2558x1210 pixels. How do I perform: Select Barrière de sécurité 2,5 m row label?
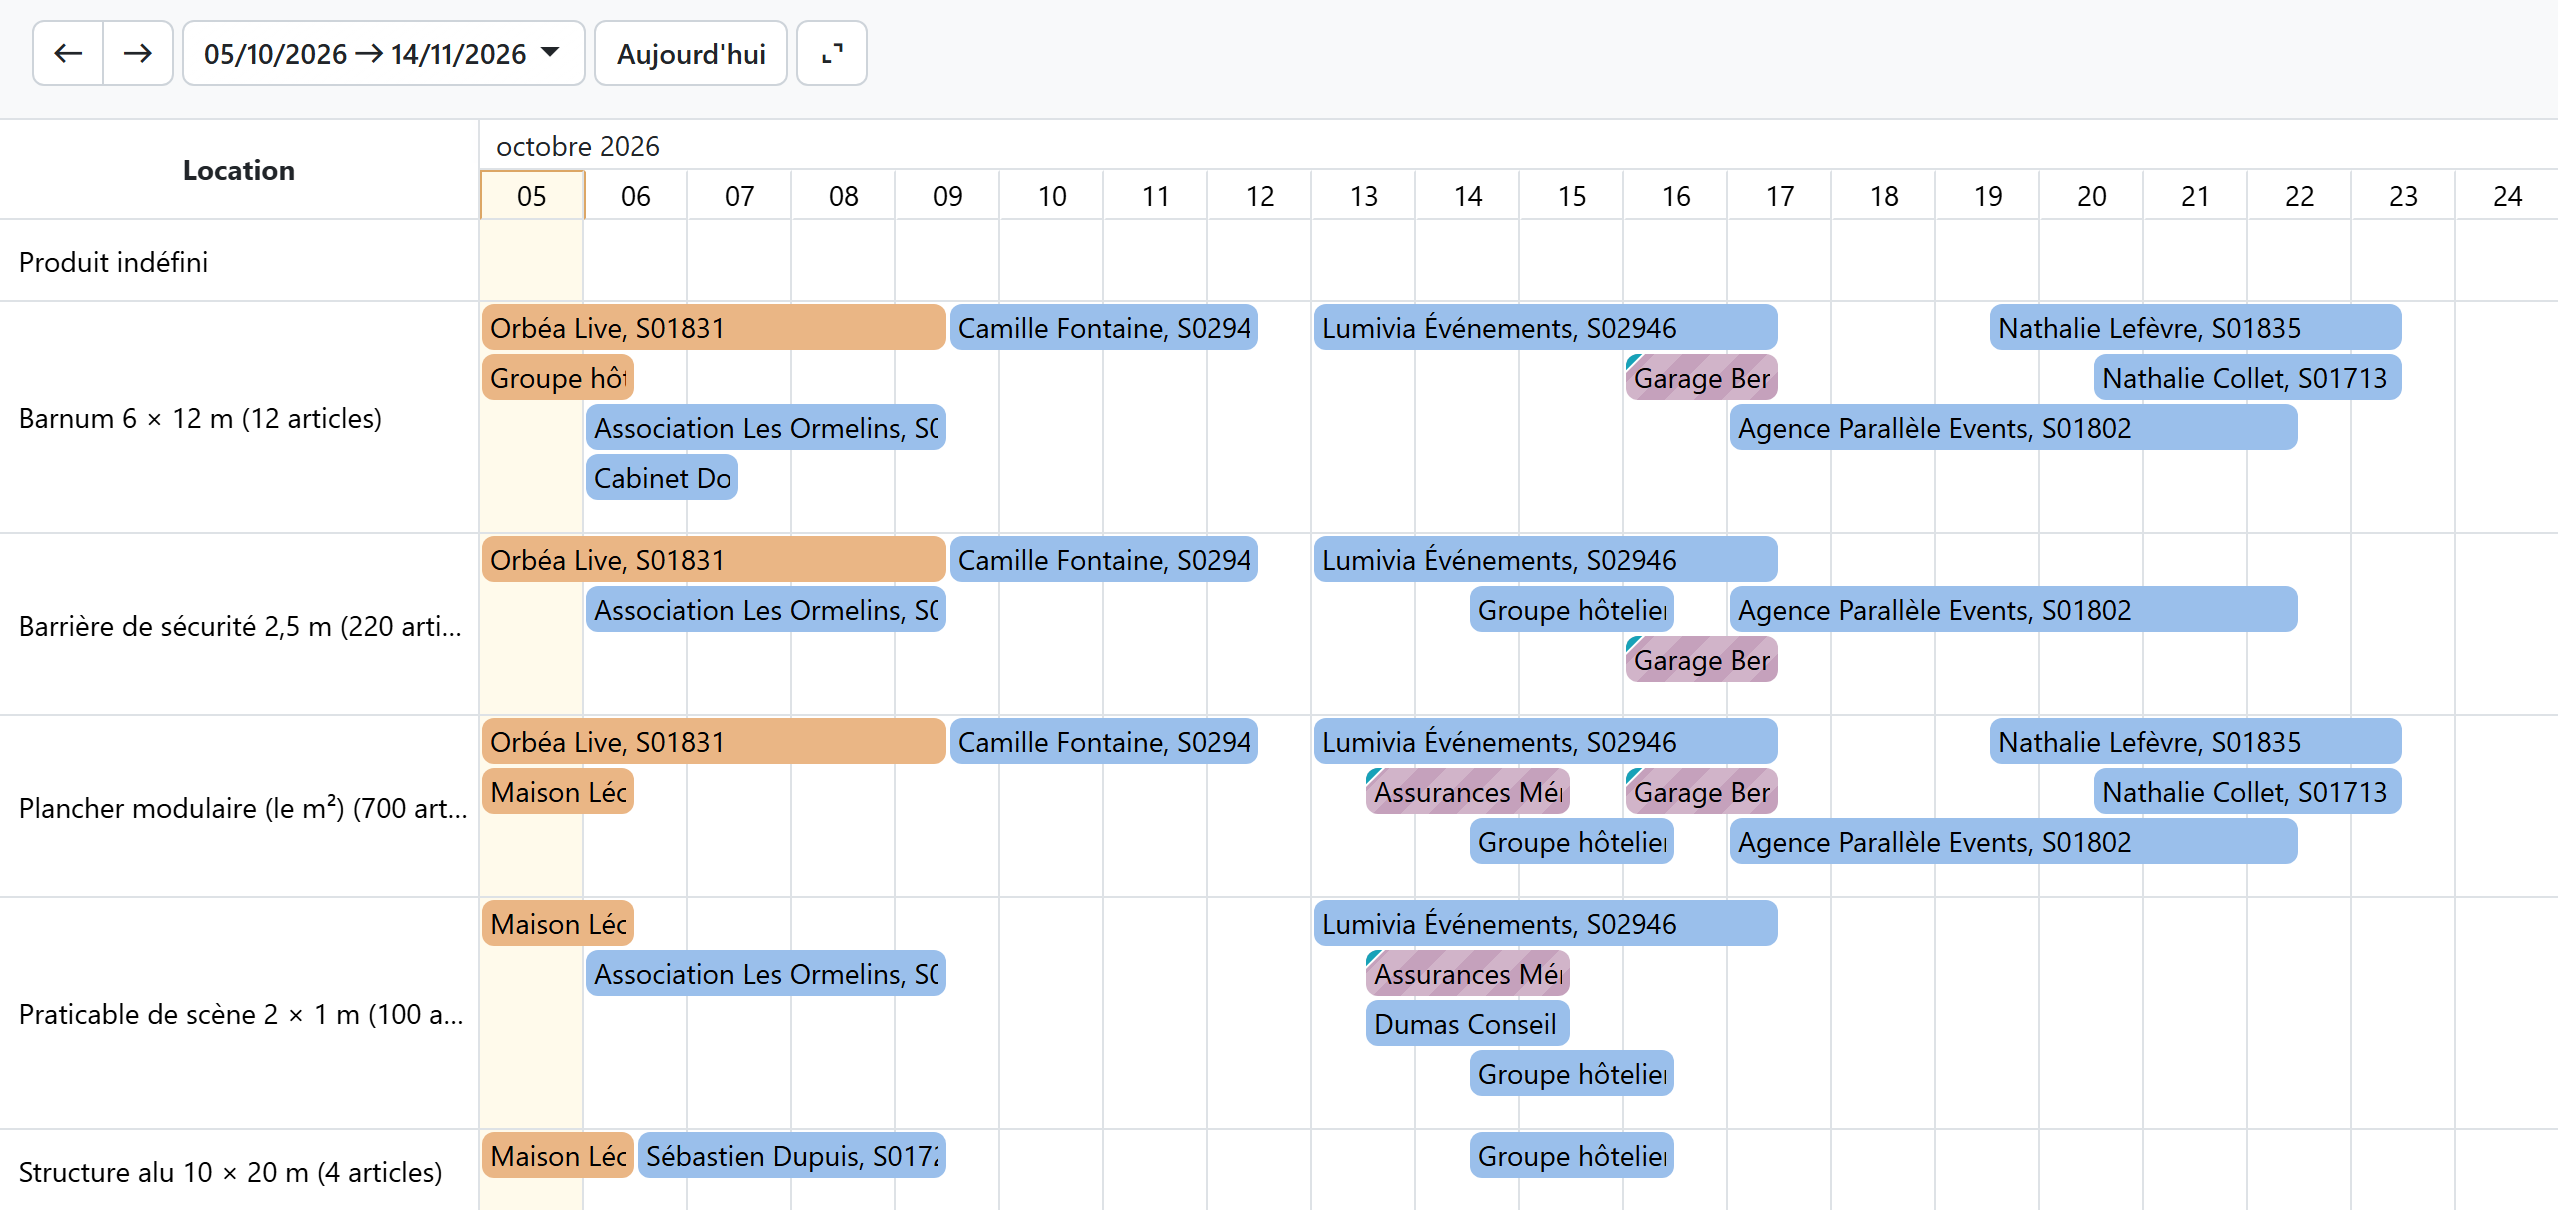[240, 626]
